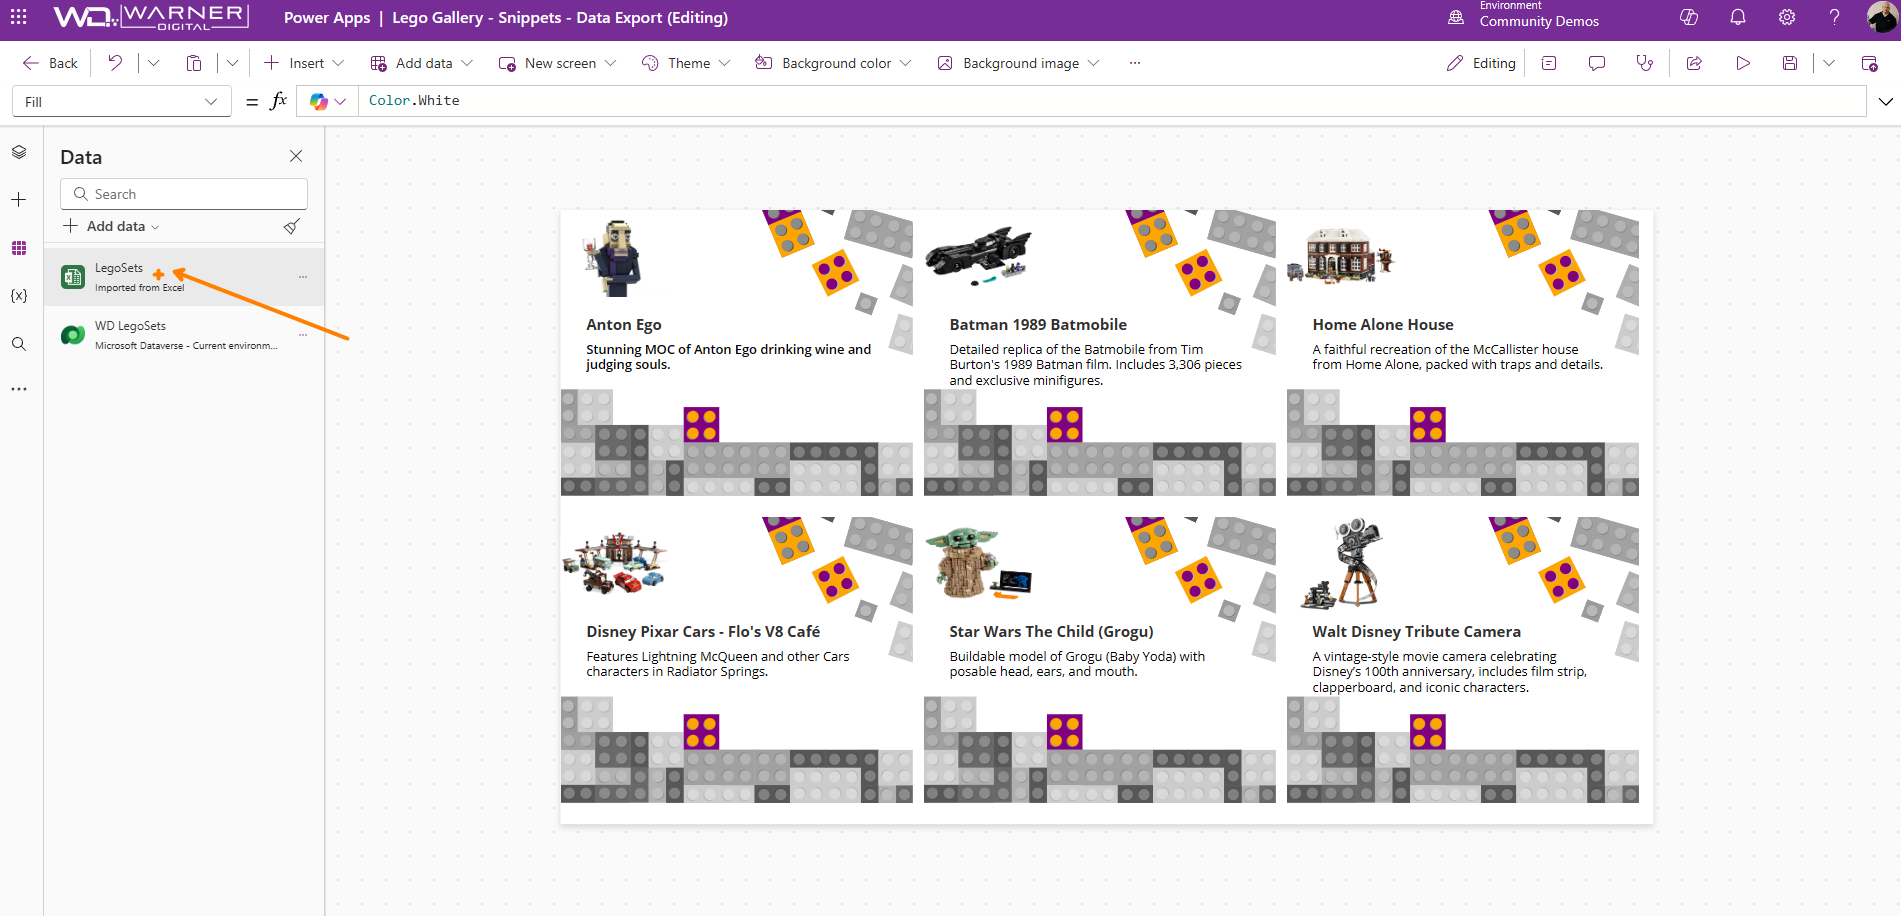Click the Publish icon
Image resolution: width=1901 pixels, height=916 pixels.
(x=1869, y=63)
